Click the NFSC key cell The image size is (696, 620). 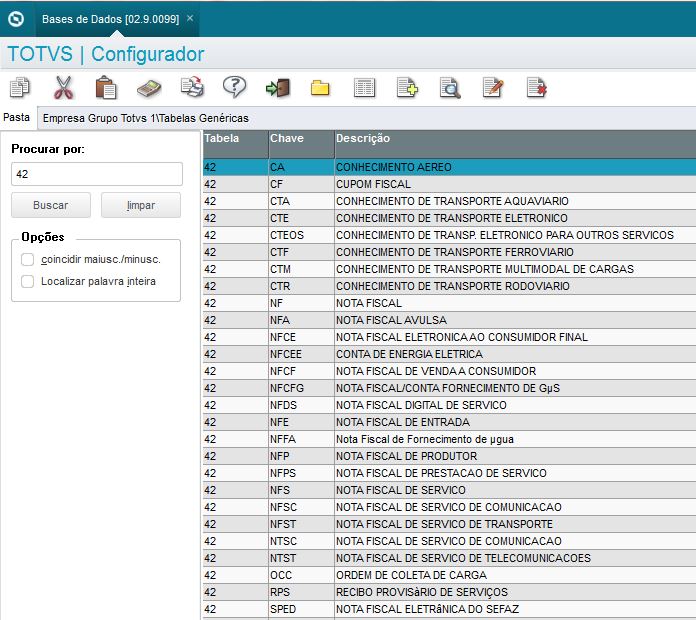tap(301, 507)
